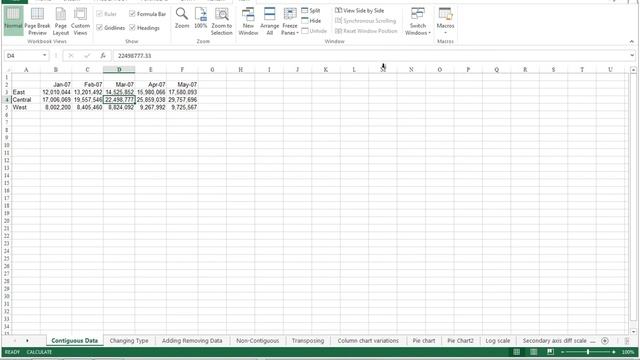Enable View Side by Side

tap(360, 11)
